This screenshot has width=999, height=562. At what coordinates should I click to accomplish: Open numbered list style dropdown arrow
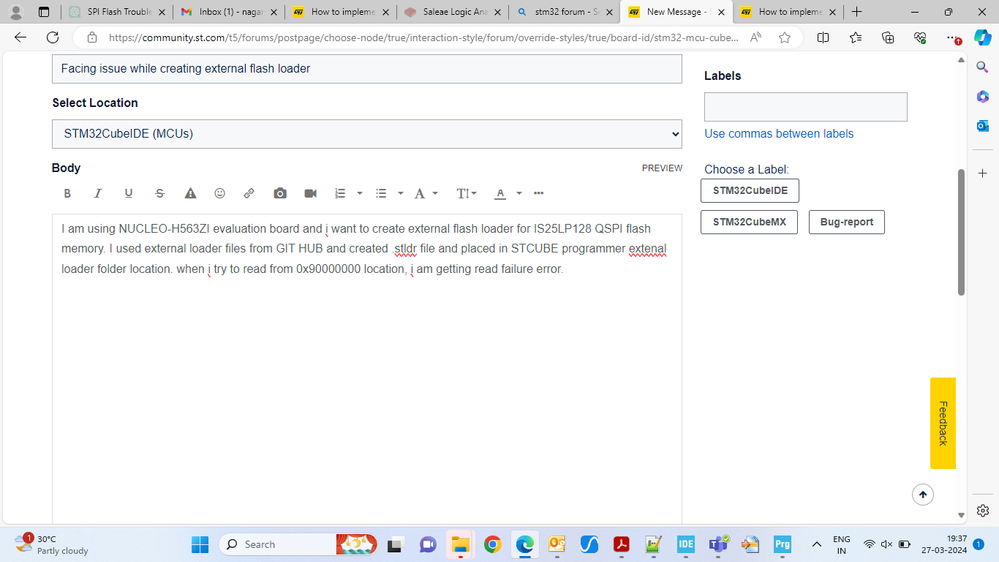[359, 193]
